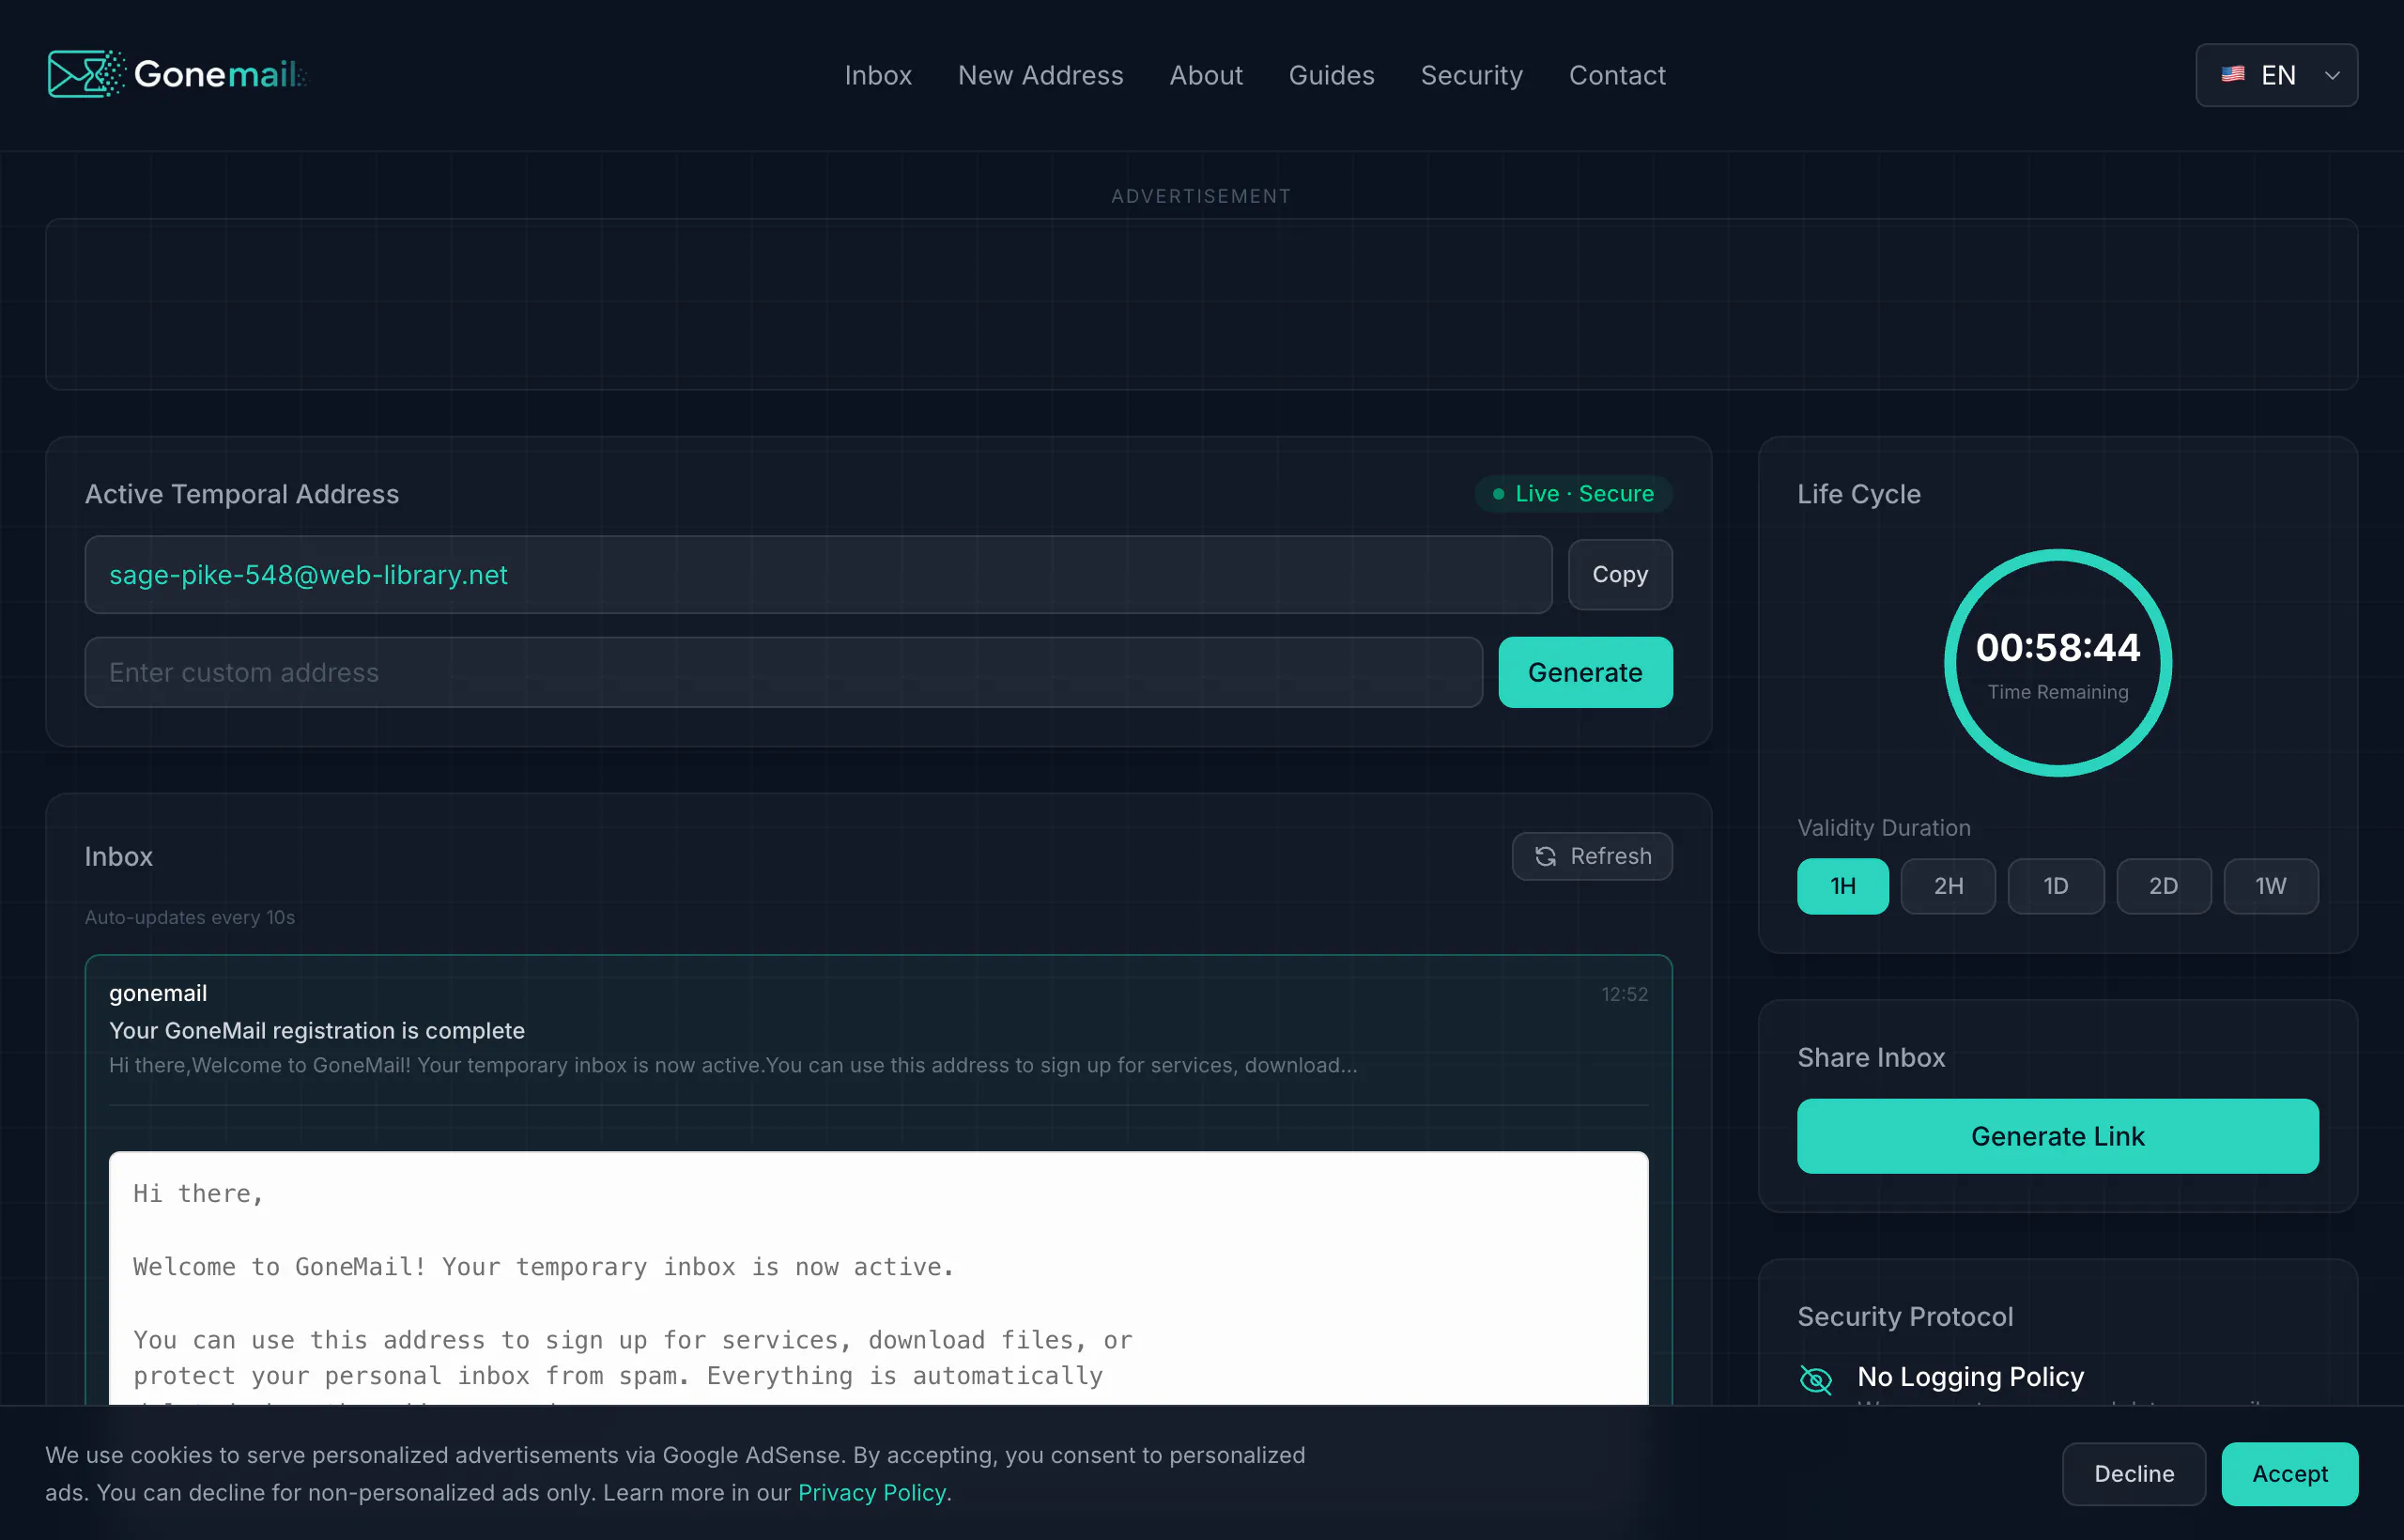Image resolution: width=2404 pixels, height=1540 pixels.
Task: Open the Inbox nav item
Action: (x=878, y=75)
